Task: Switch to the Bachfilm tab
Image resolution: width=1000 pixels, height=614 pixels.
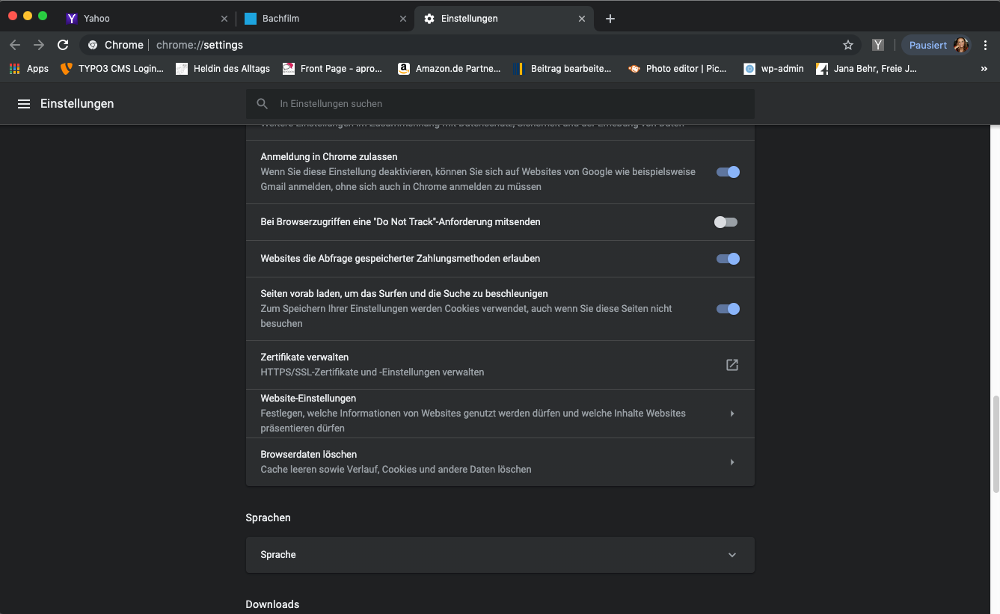Action: pos(325,18)
